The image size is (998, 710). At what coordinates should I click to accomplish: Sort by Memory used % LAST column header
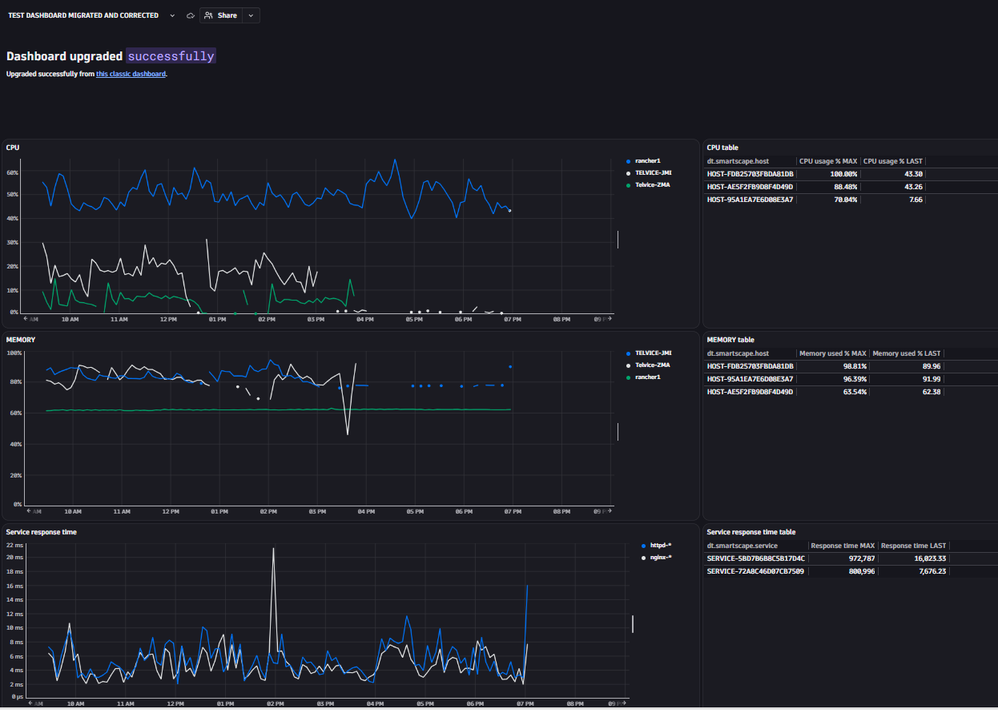[906, 353]
